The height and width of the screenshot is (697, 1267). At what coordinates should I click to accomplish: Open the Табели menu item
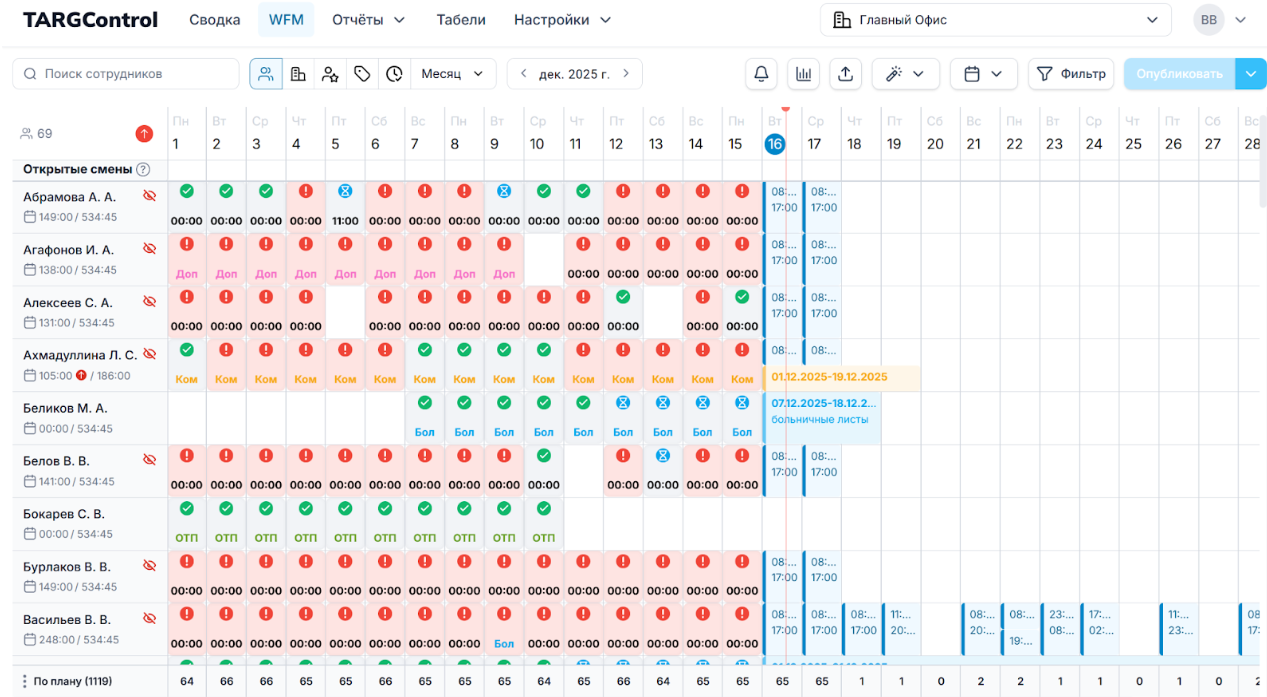[x=461, y=20]
